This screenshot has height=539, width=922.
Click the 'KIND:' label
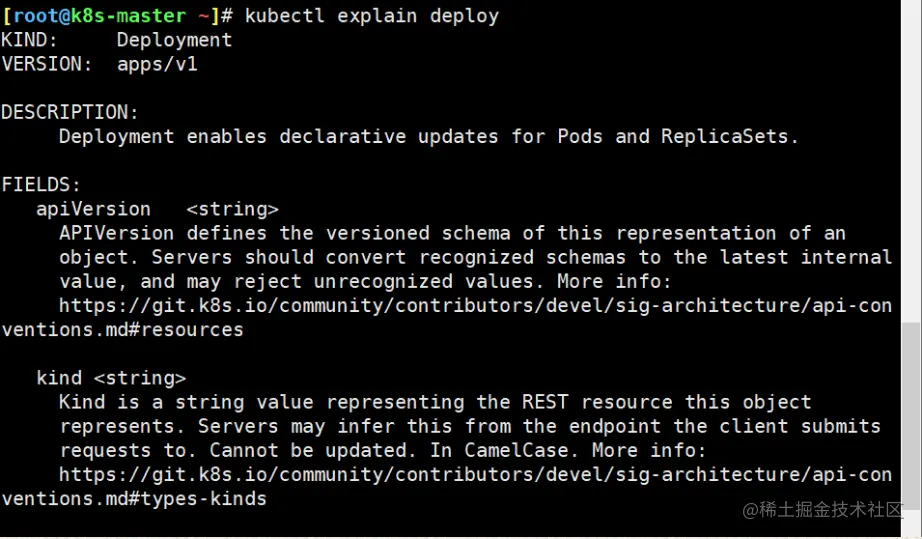[x=29, y=40]
